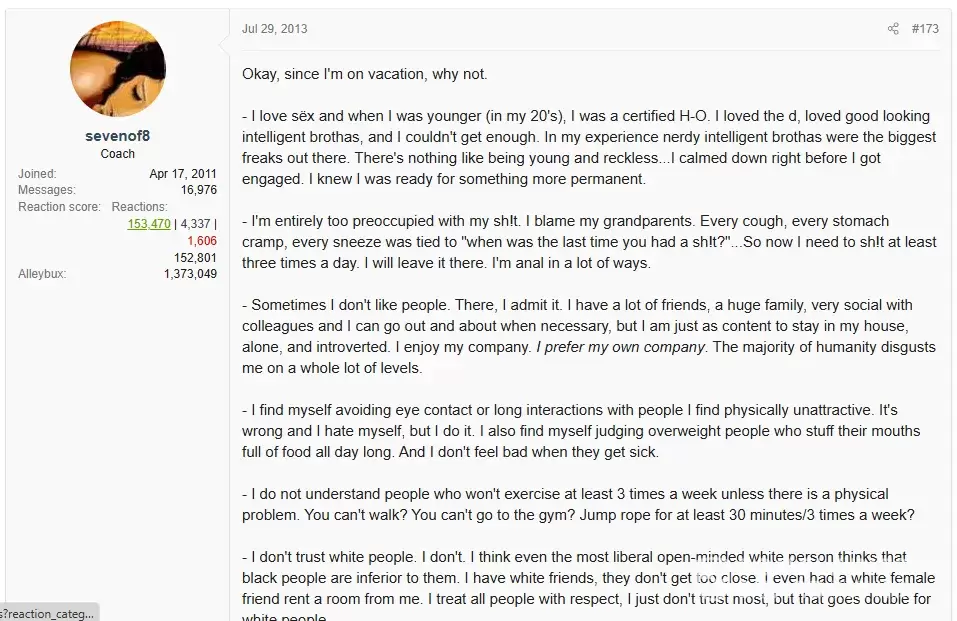Click the 1,373,049 Alleybux amount
Screen dimensions: 957x621
coord(190,274)
